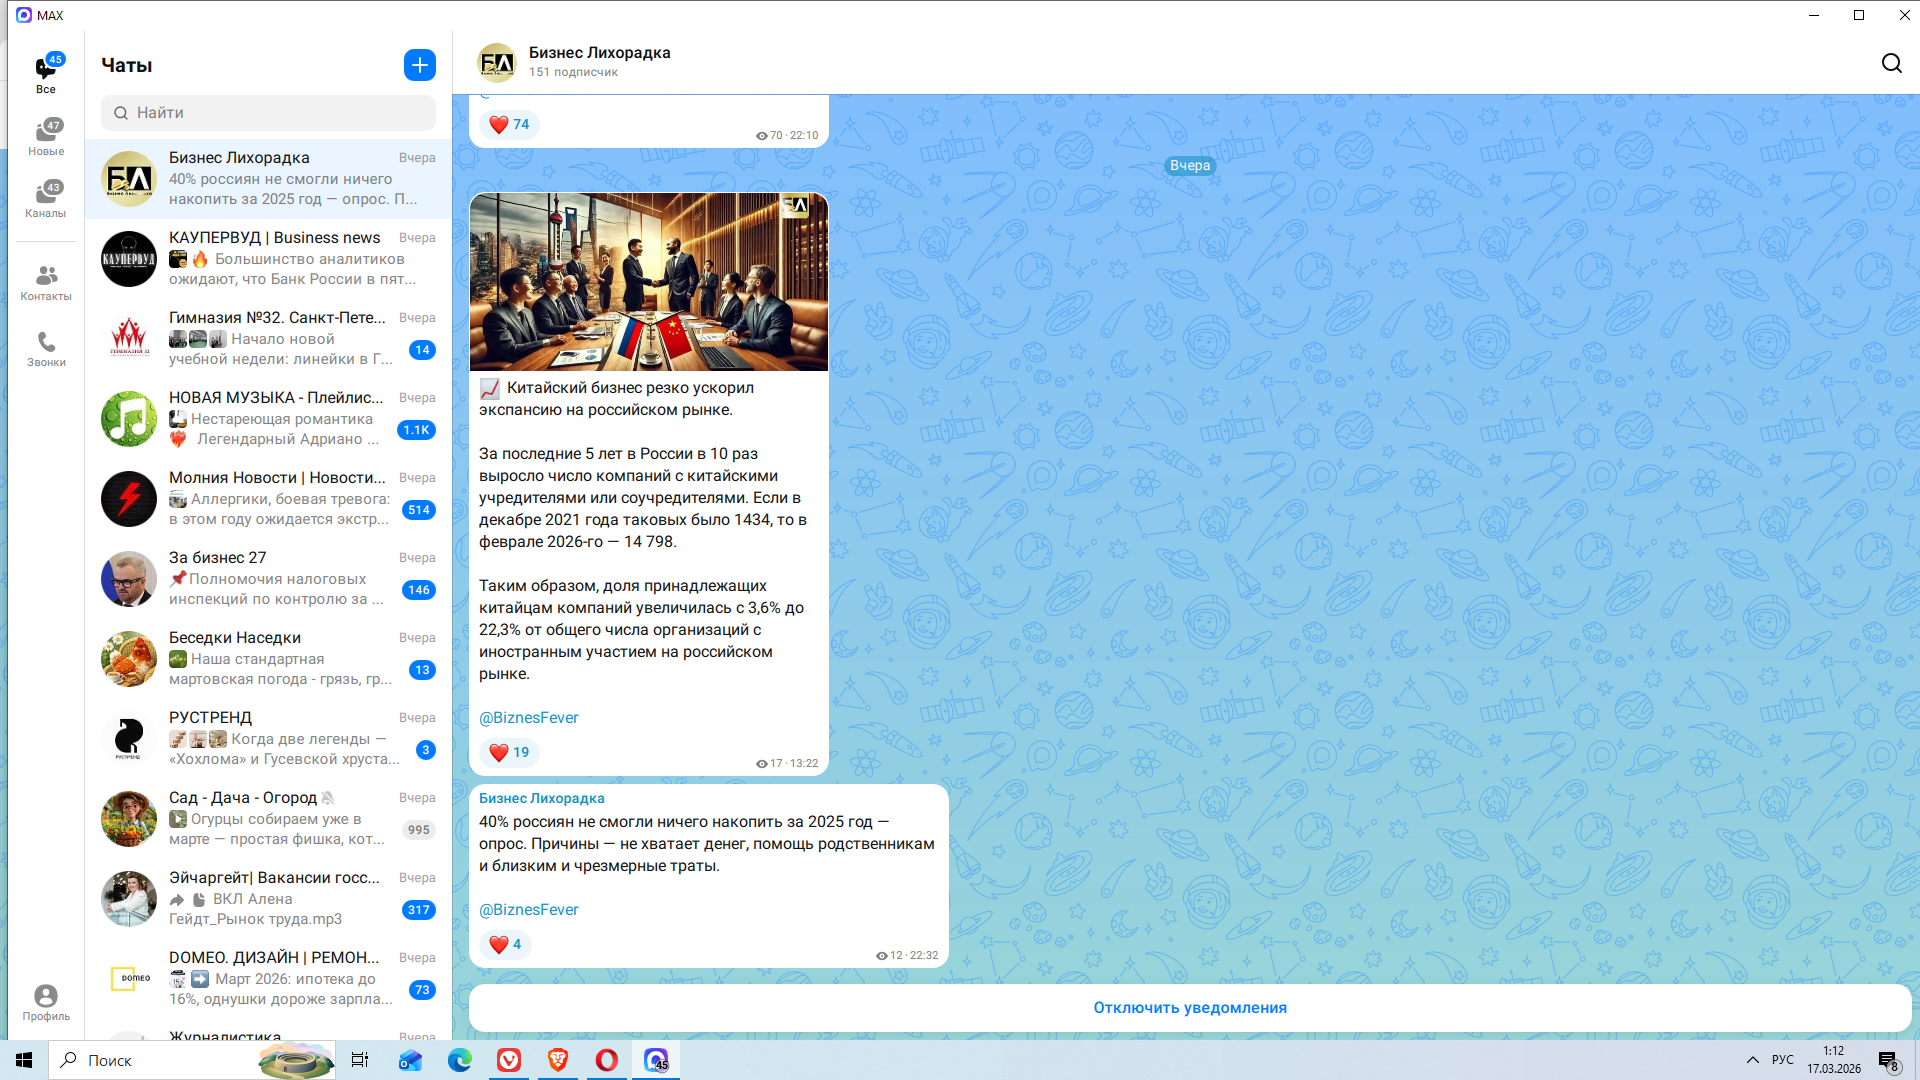
Task: Click the Найти search field
Action: click(268, 113)
